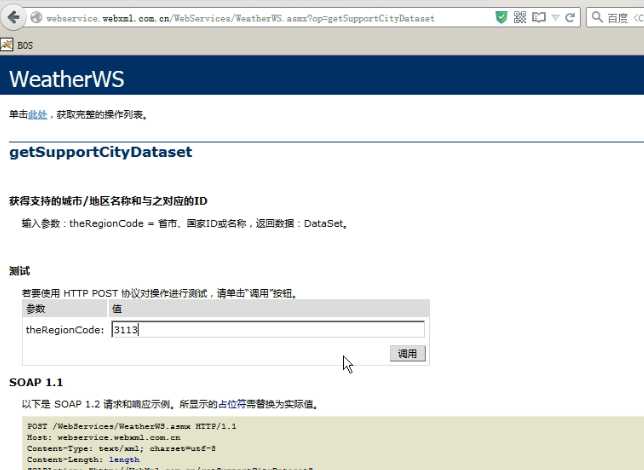The height and width of the screenshot is (470, 644).
Task: Open the BOS bookmark
Action: [17, 45]
